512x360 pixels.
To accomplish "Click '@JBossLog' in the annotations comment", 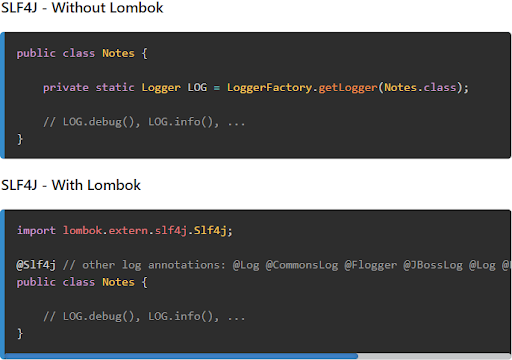I will 433,265.
